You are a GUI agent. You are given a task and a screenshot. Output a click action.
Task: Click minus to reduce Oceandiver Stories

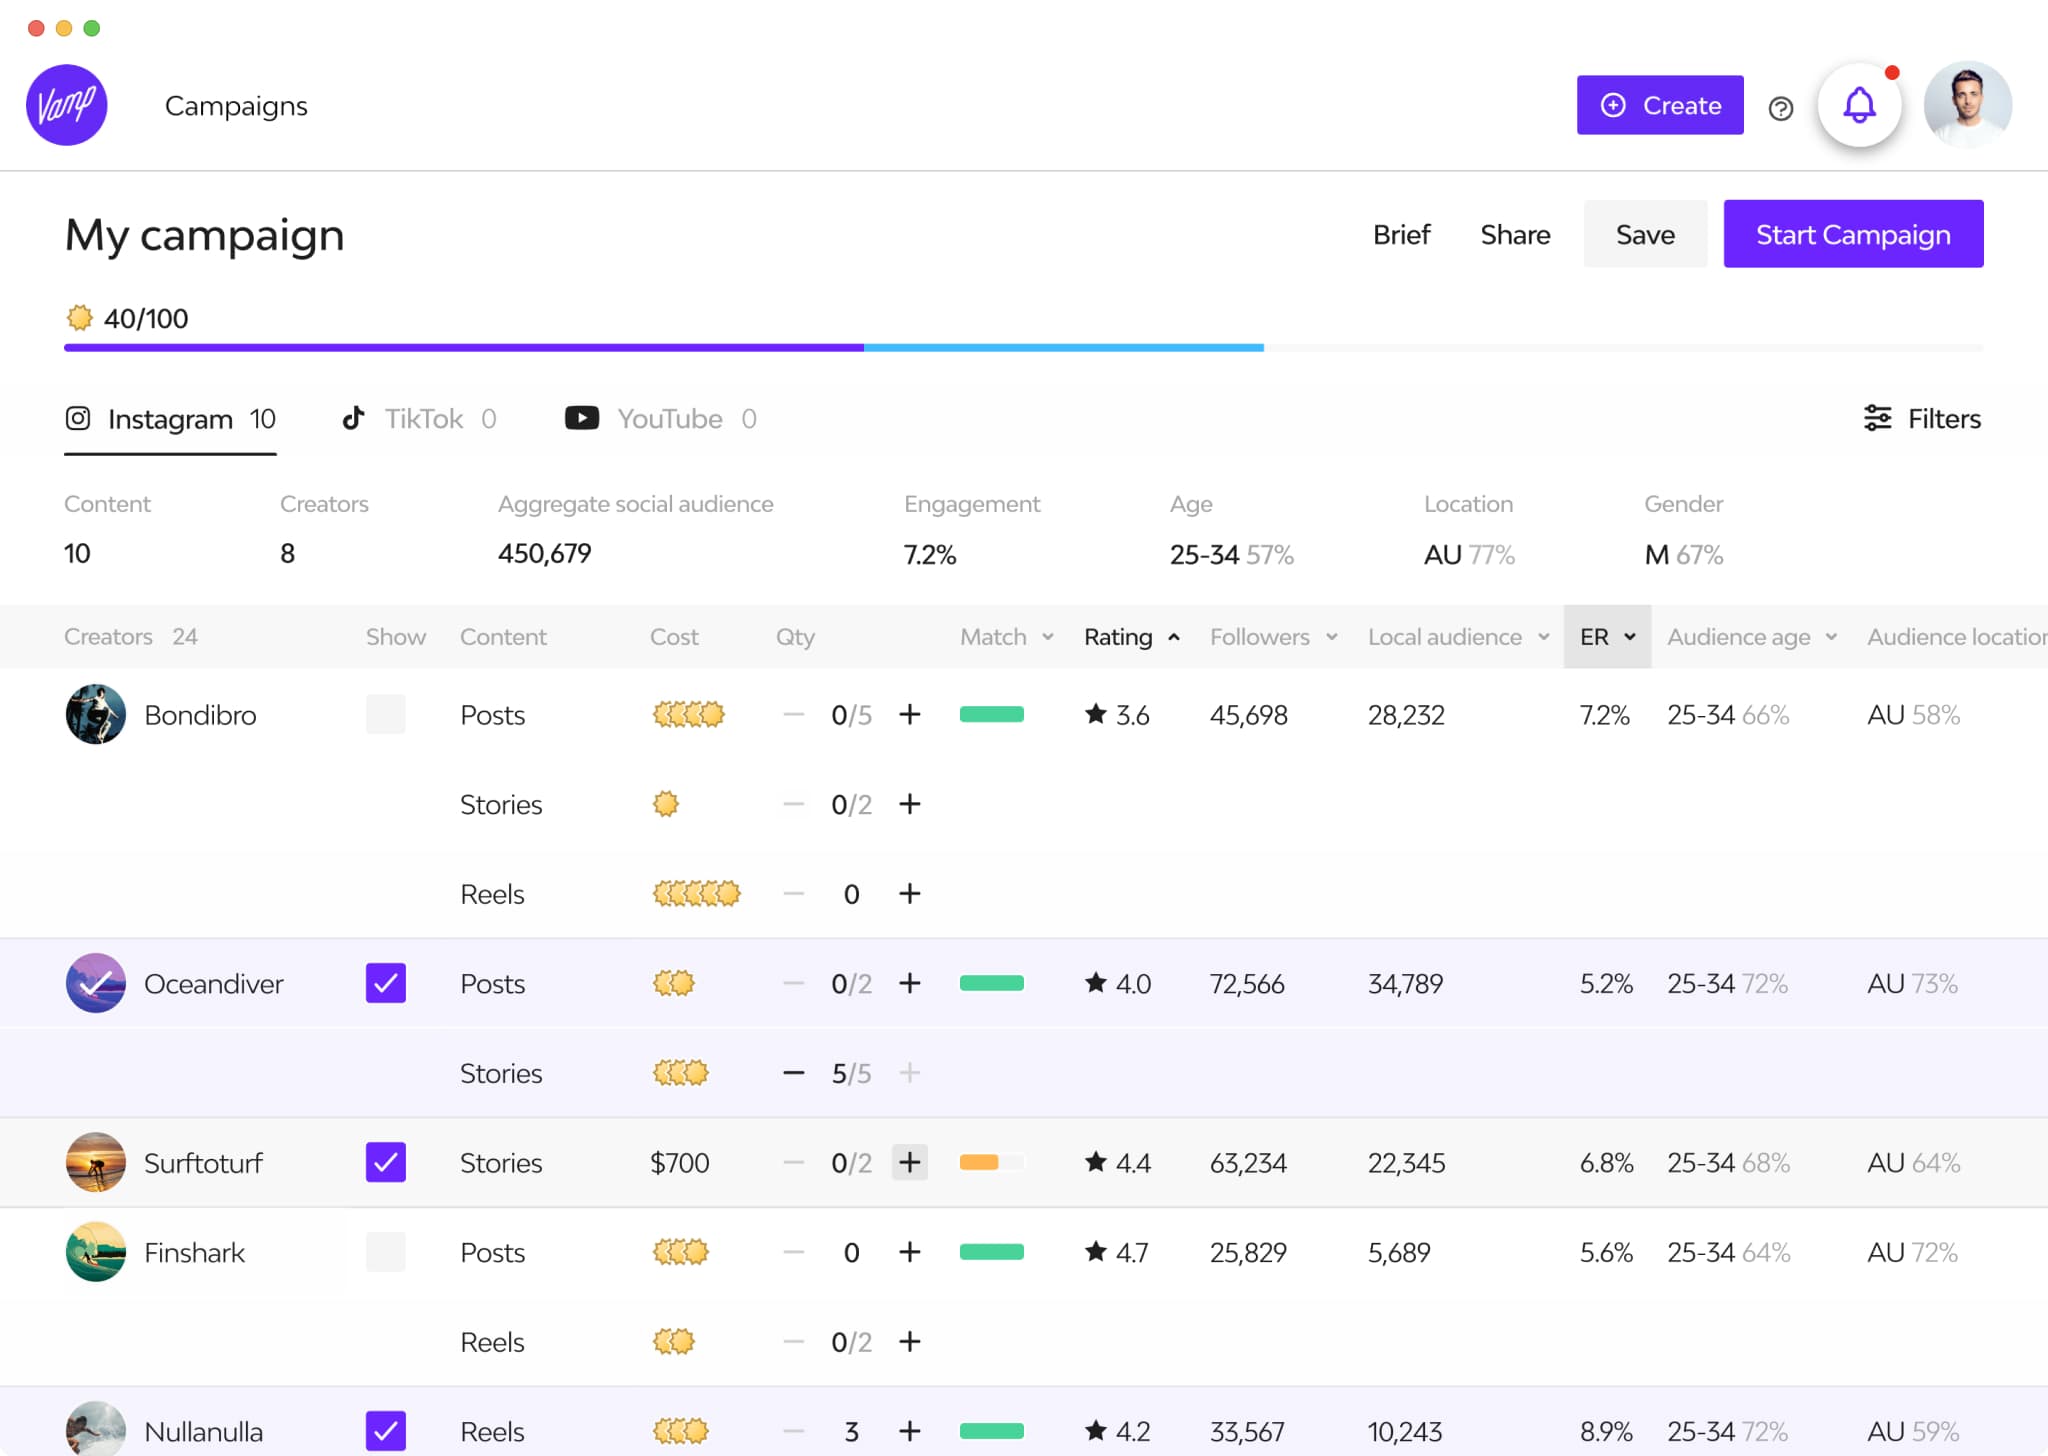(793, 1073)
